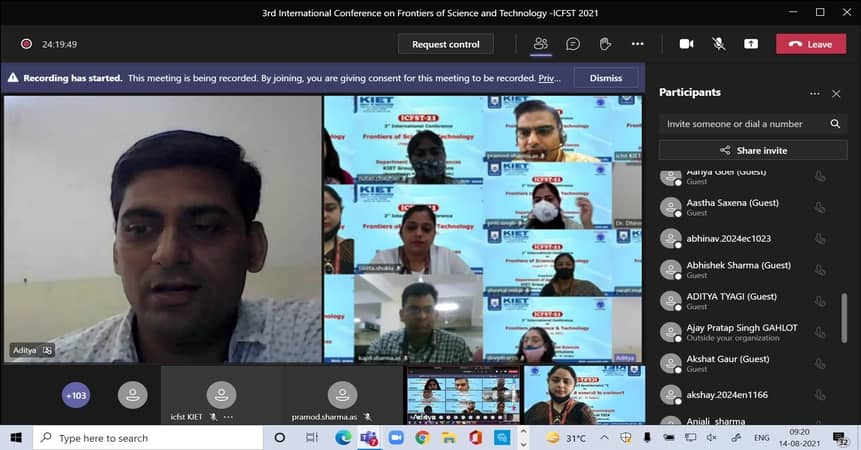Open options ellipsis on icfst KIET tile
The height and width of the screenshot is (450, 861).
pos(229,416)
